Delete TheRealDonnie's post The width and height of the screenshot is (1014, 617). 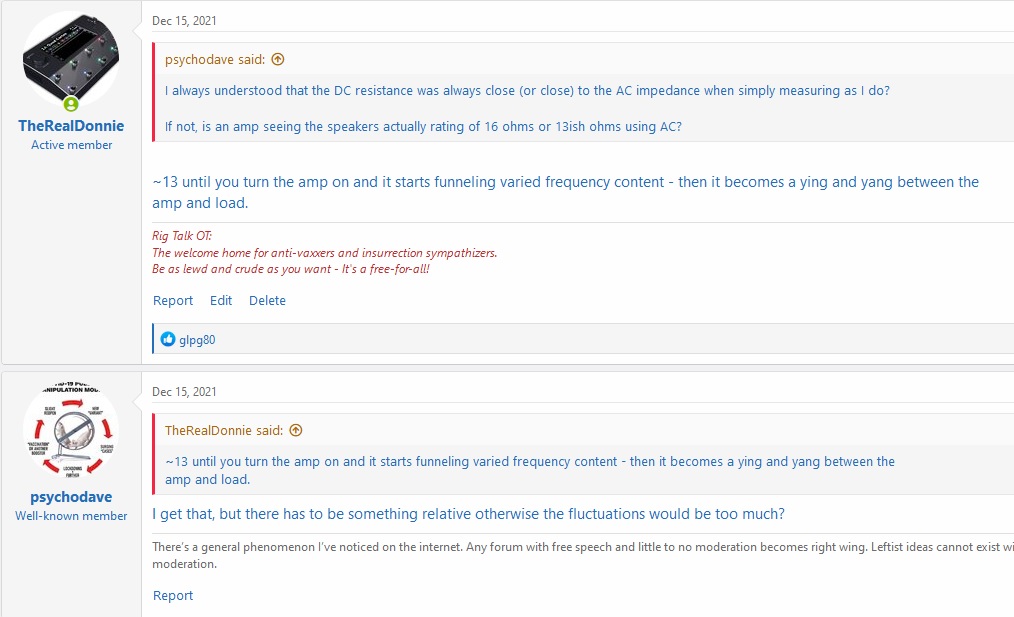pyautogui.click(x=267, y=300)
